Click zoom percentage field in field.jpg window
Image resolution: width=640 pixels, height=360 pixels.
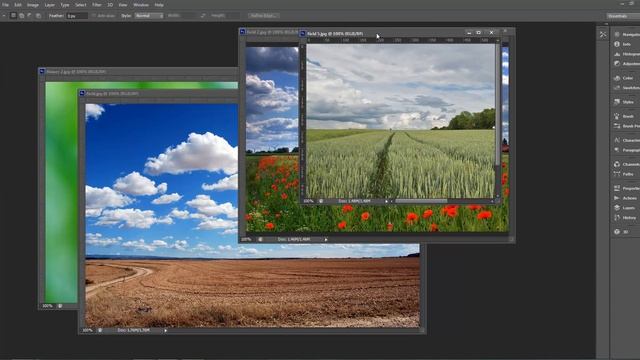coord(87,330)
